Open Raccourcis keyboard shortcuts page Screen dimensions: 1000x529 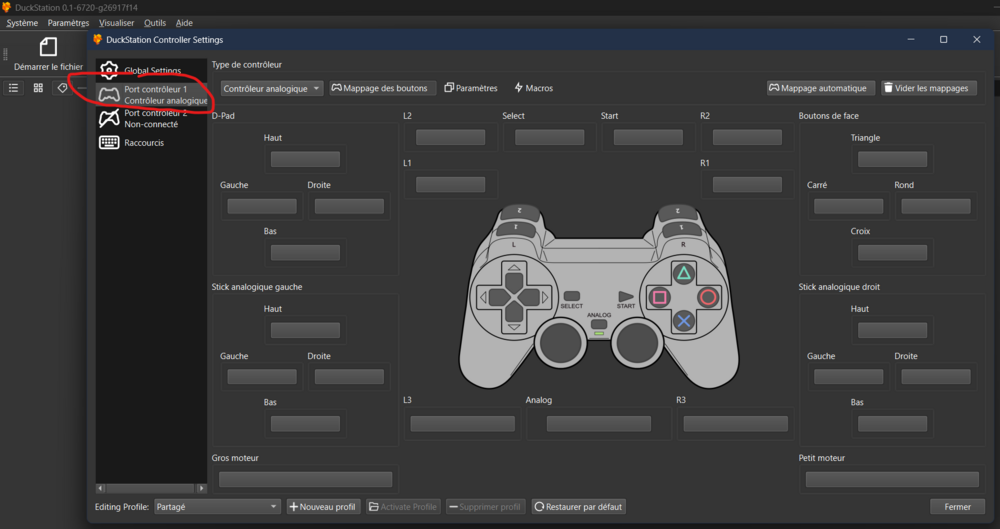(143, 143)
